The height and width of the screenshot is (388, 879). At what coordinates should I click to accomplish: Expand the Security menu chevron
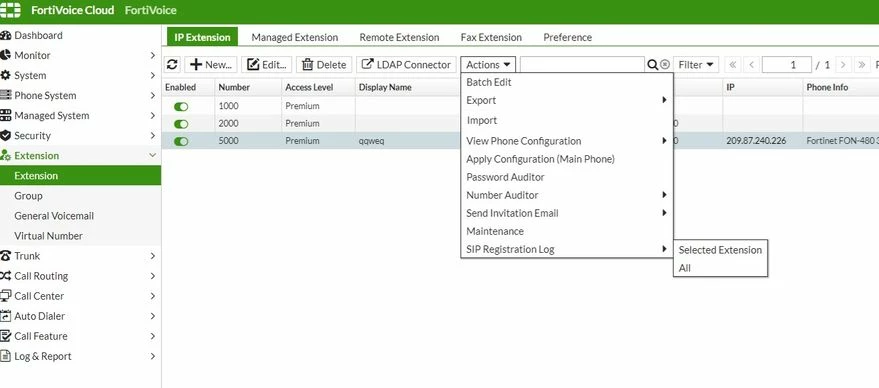(152, 136)
